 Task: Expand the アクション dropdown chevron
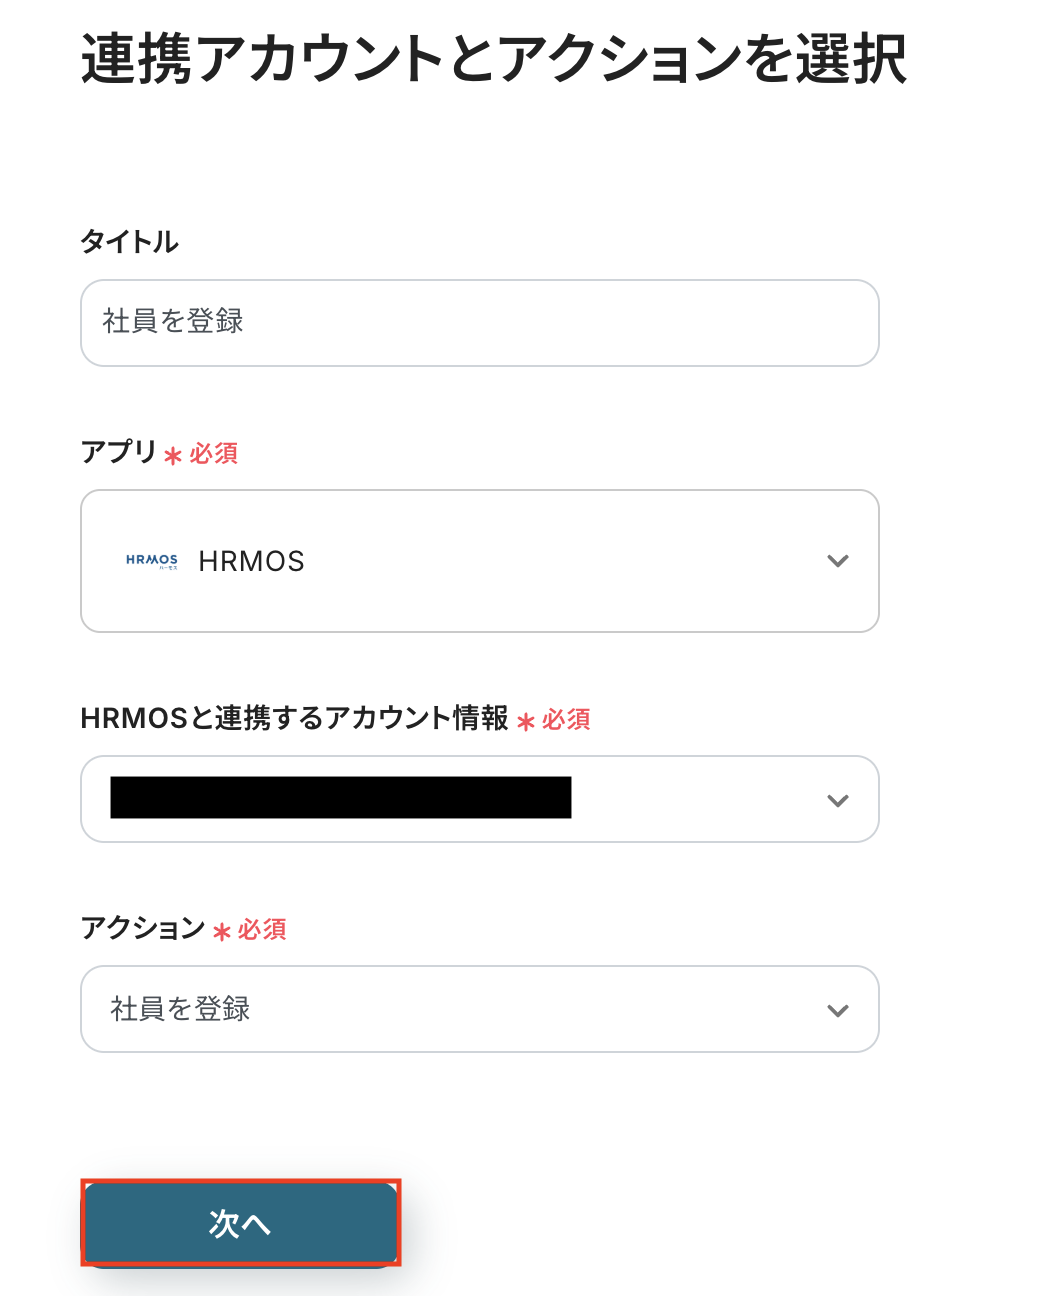pyautogui.click(x=838, y=1010)
